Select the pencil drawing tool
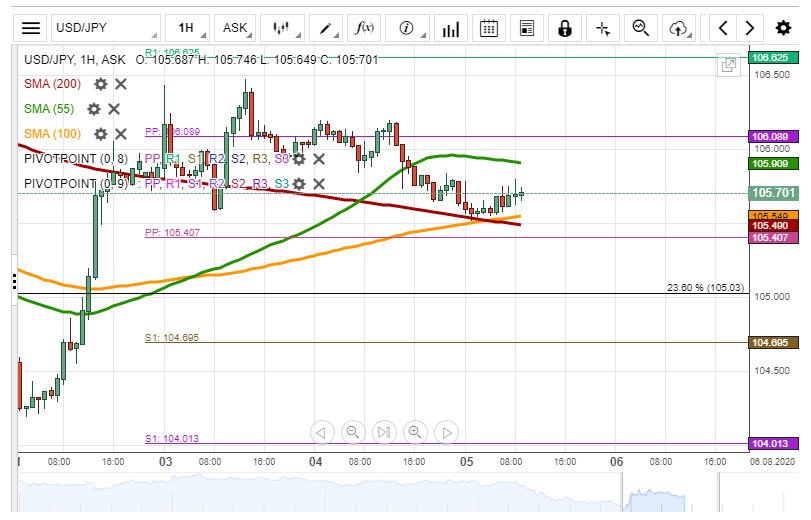The image size is (811, 520). tap(326, 28)
